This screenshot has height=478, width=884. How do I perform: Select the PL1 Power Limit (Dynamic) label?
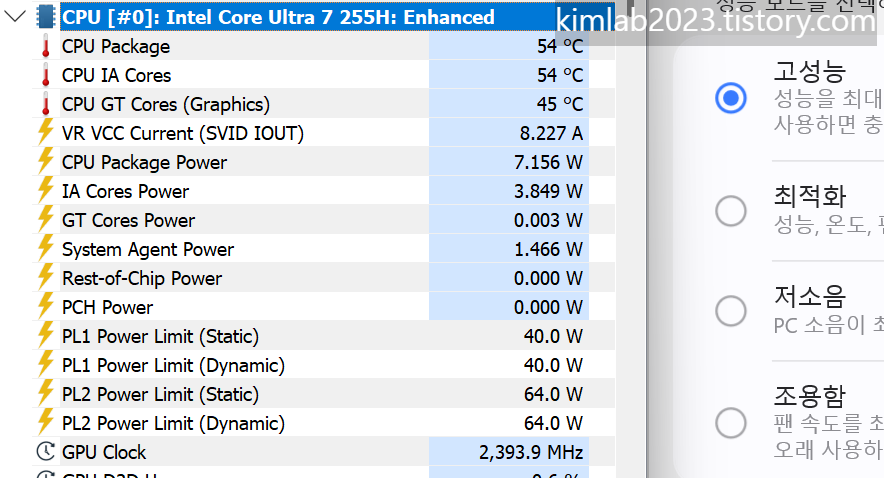pyautogui.click(x=174, y=366)
